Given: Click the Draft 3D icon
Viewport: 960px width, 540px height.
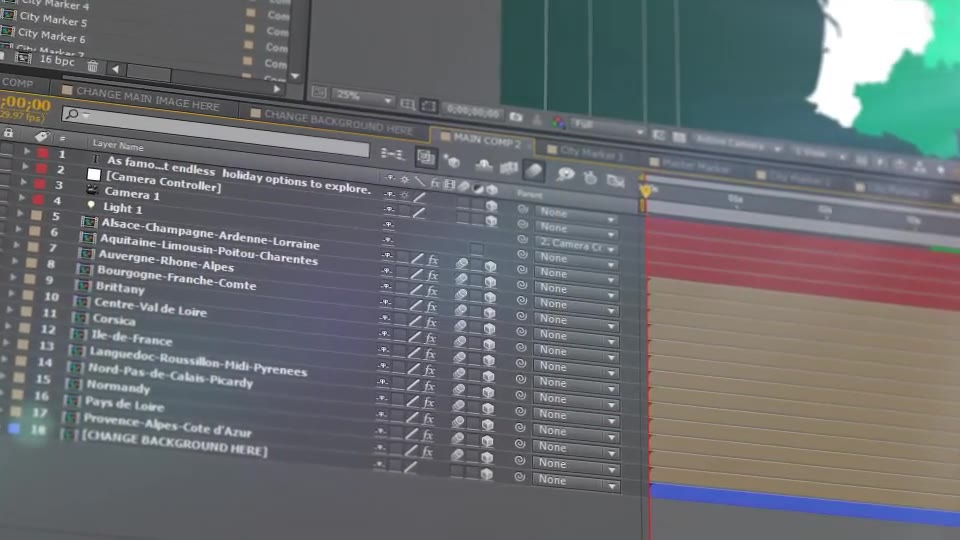Looking at the screenshot, I should pos(452,161).
